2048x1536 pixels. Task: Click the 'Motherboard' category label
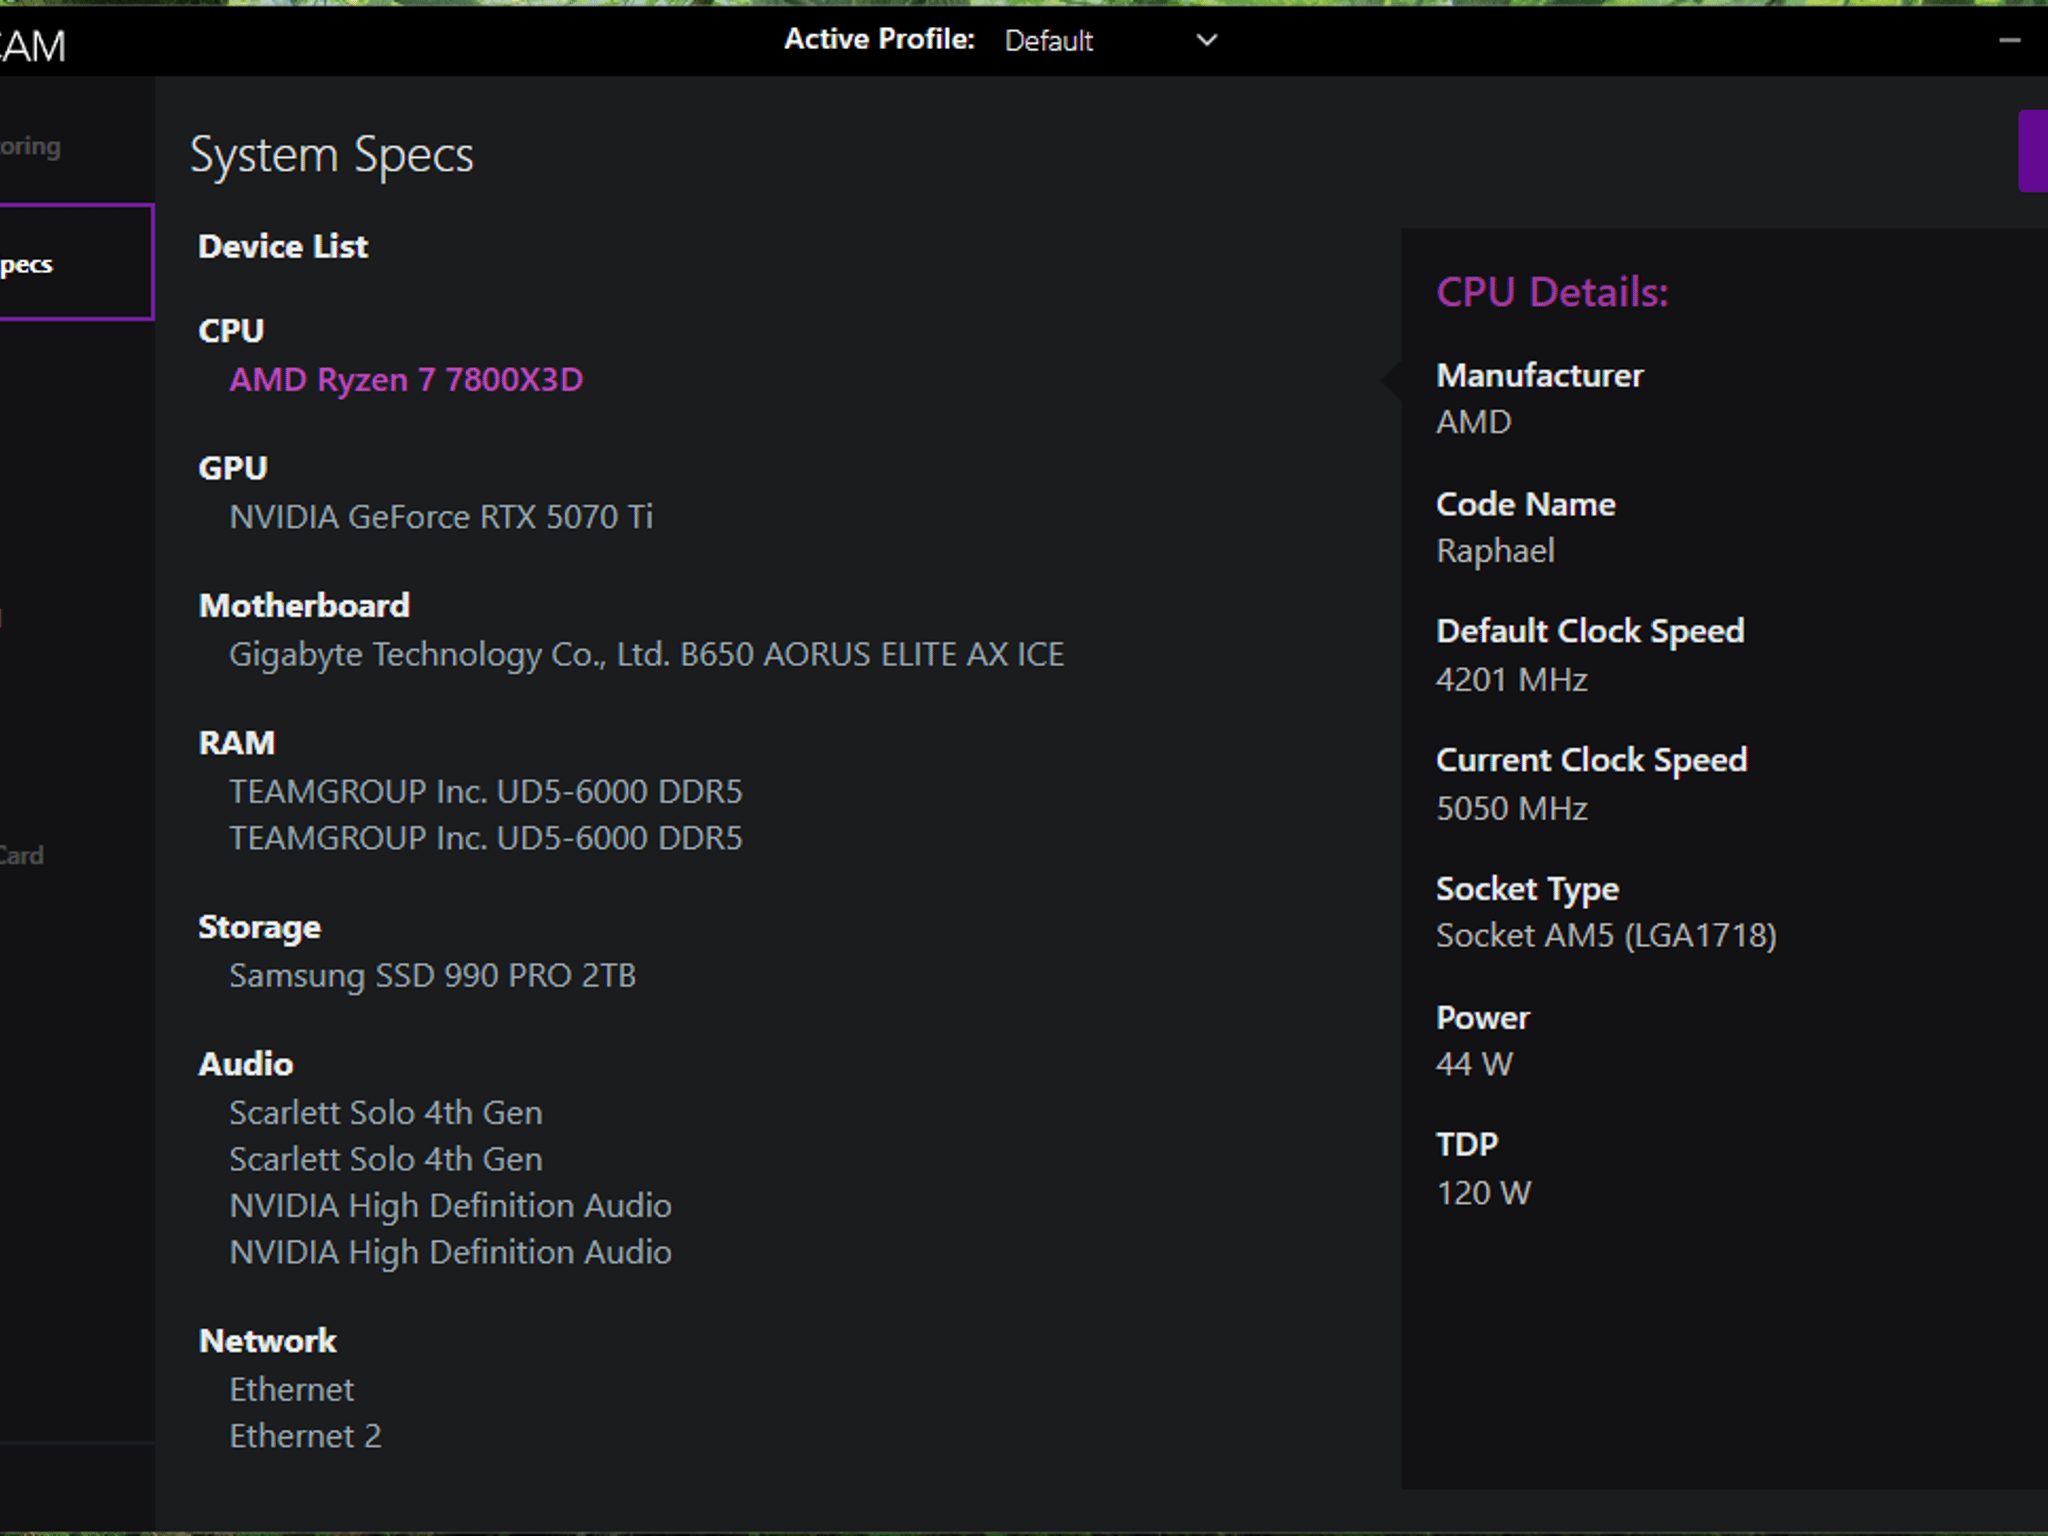click(x=304, y=605)
